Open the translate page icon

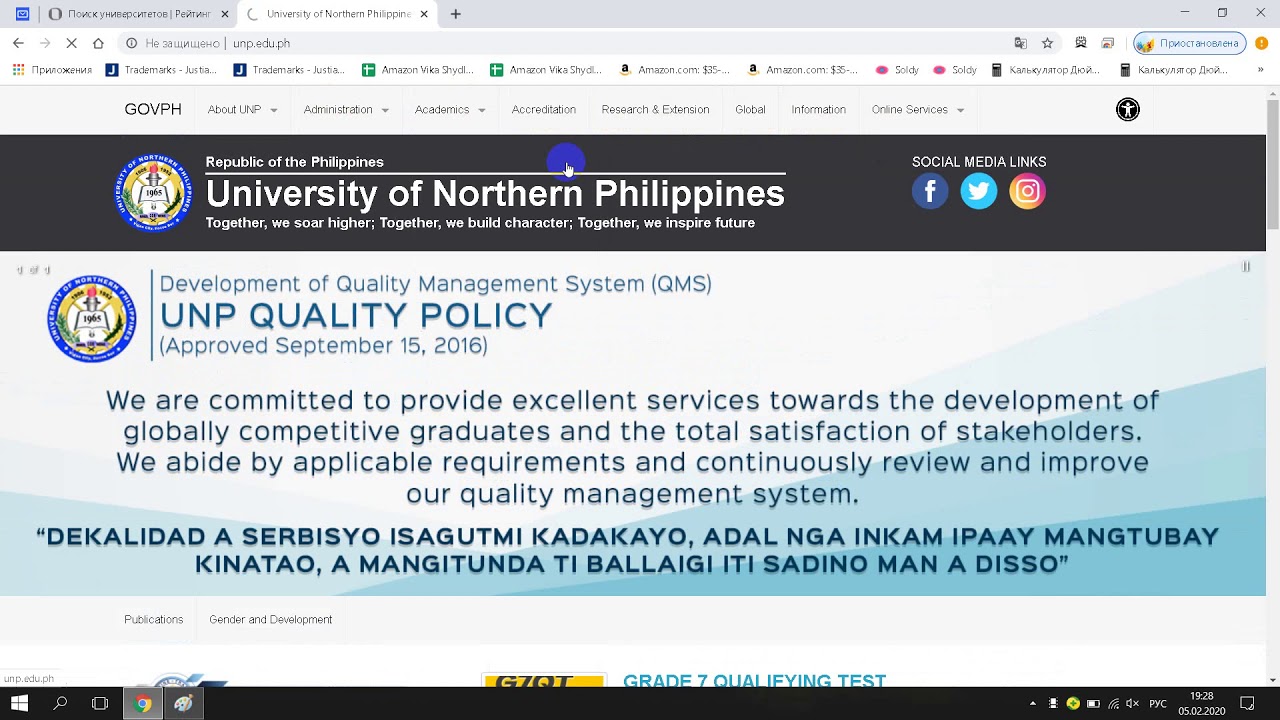[x=1020, y=43]
